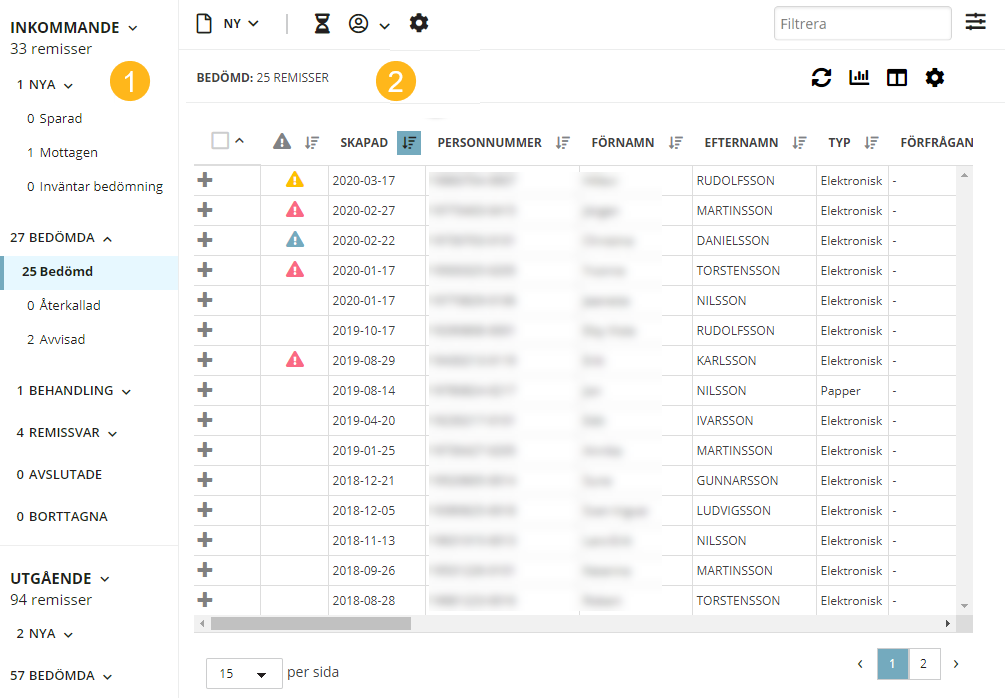This screenshot has width=1008, height=698.
Task: Click the filter sliders icon beside Filtrera
Action: coord(975,23)
